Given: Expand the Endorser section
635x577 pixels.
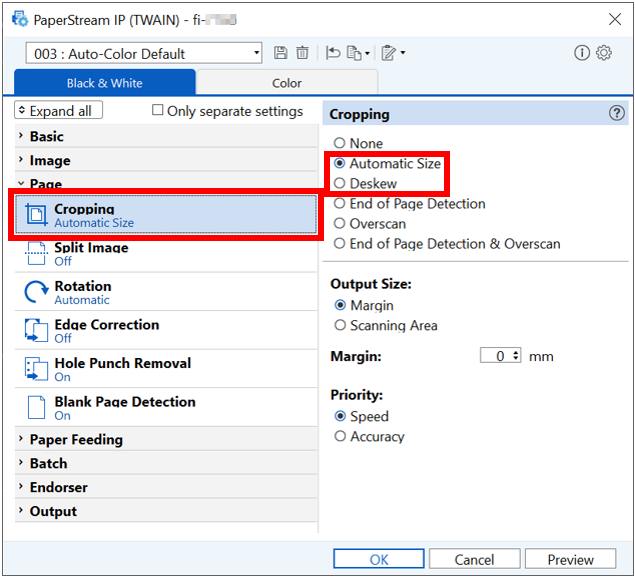Looking at the screenshot, I should click(166, 487).
